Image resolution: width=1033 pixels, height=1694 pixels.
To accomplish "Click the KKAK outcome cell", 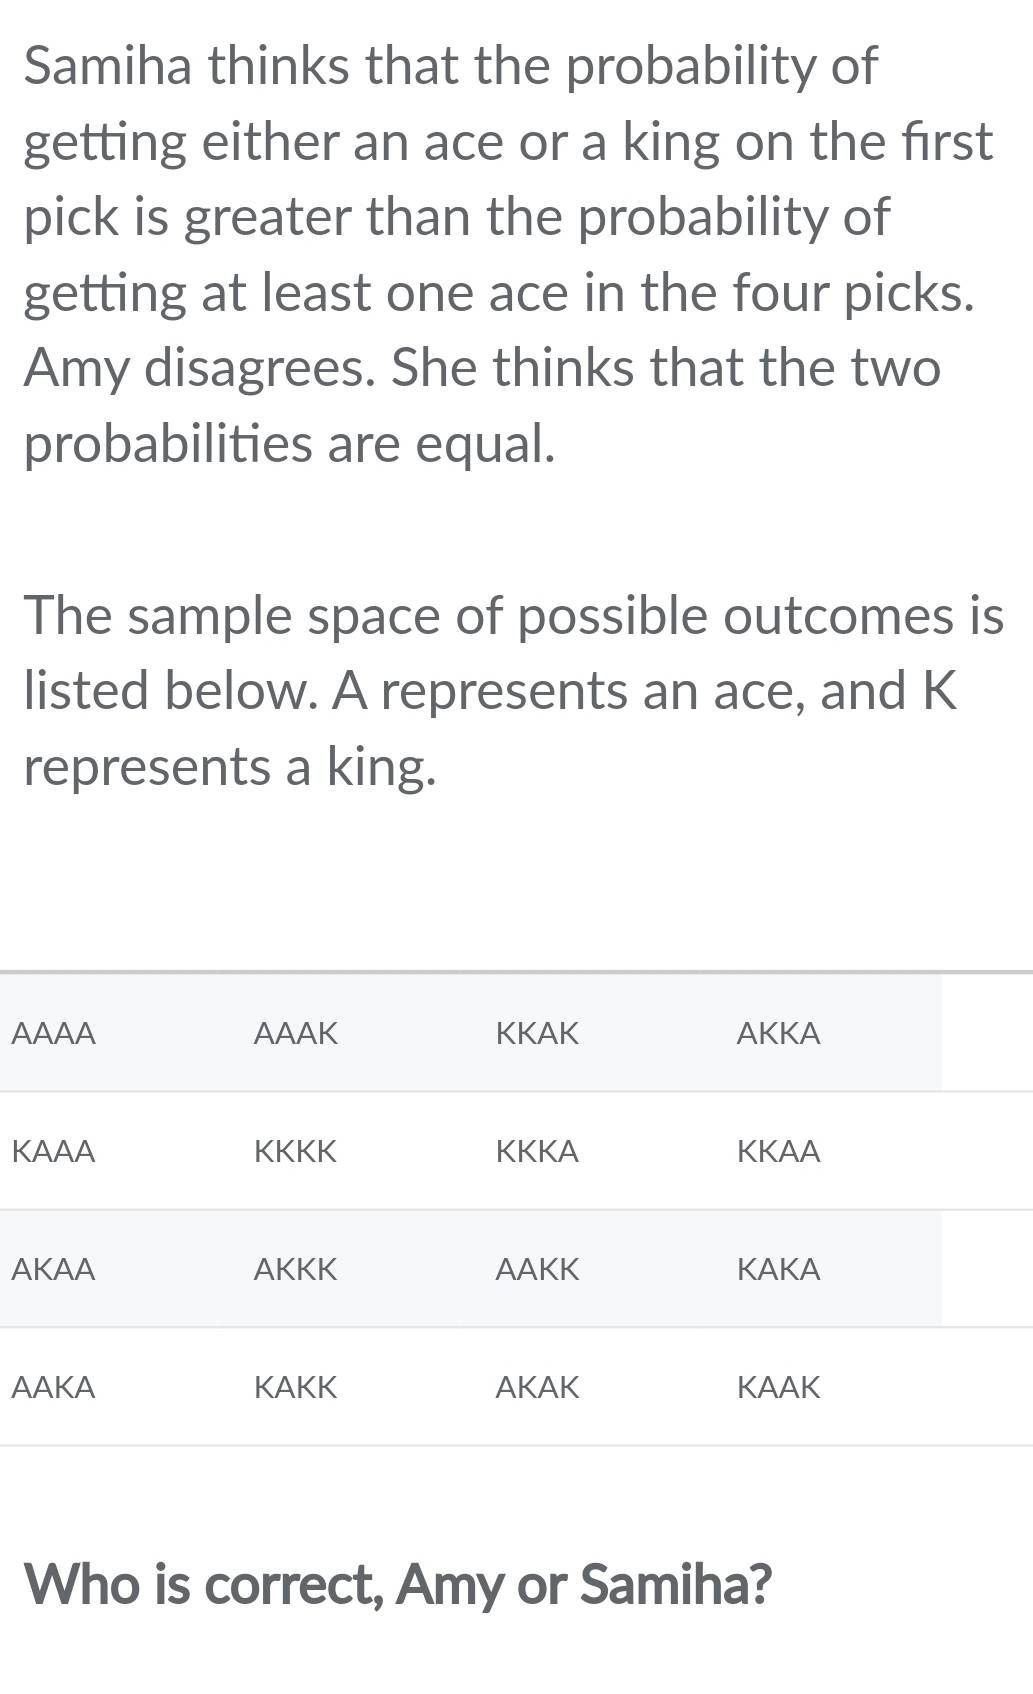I will (x=537, y=1033).
